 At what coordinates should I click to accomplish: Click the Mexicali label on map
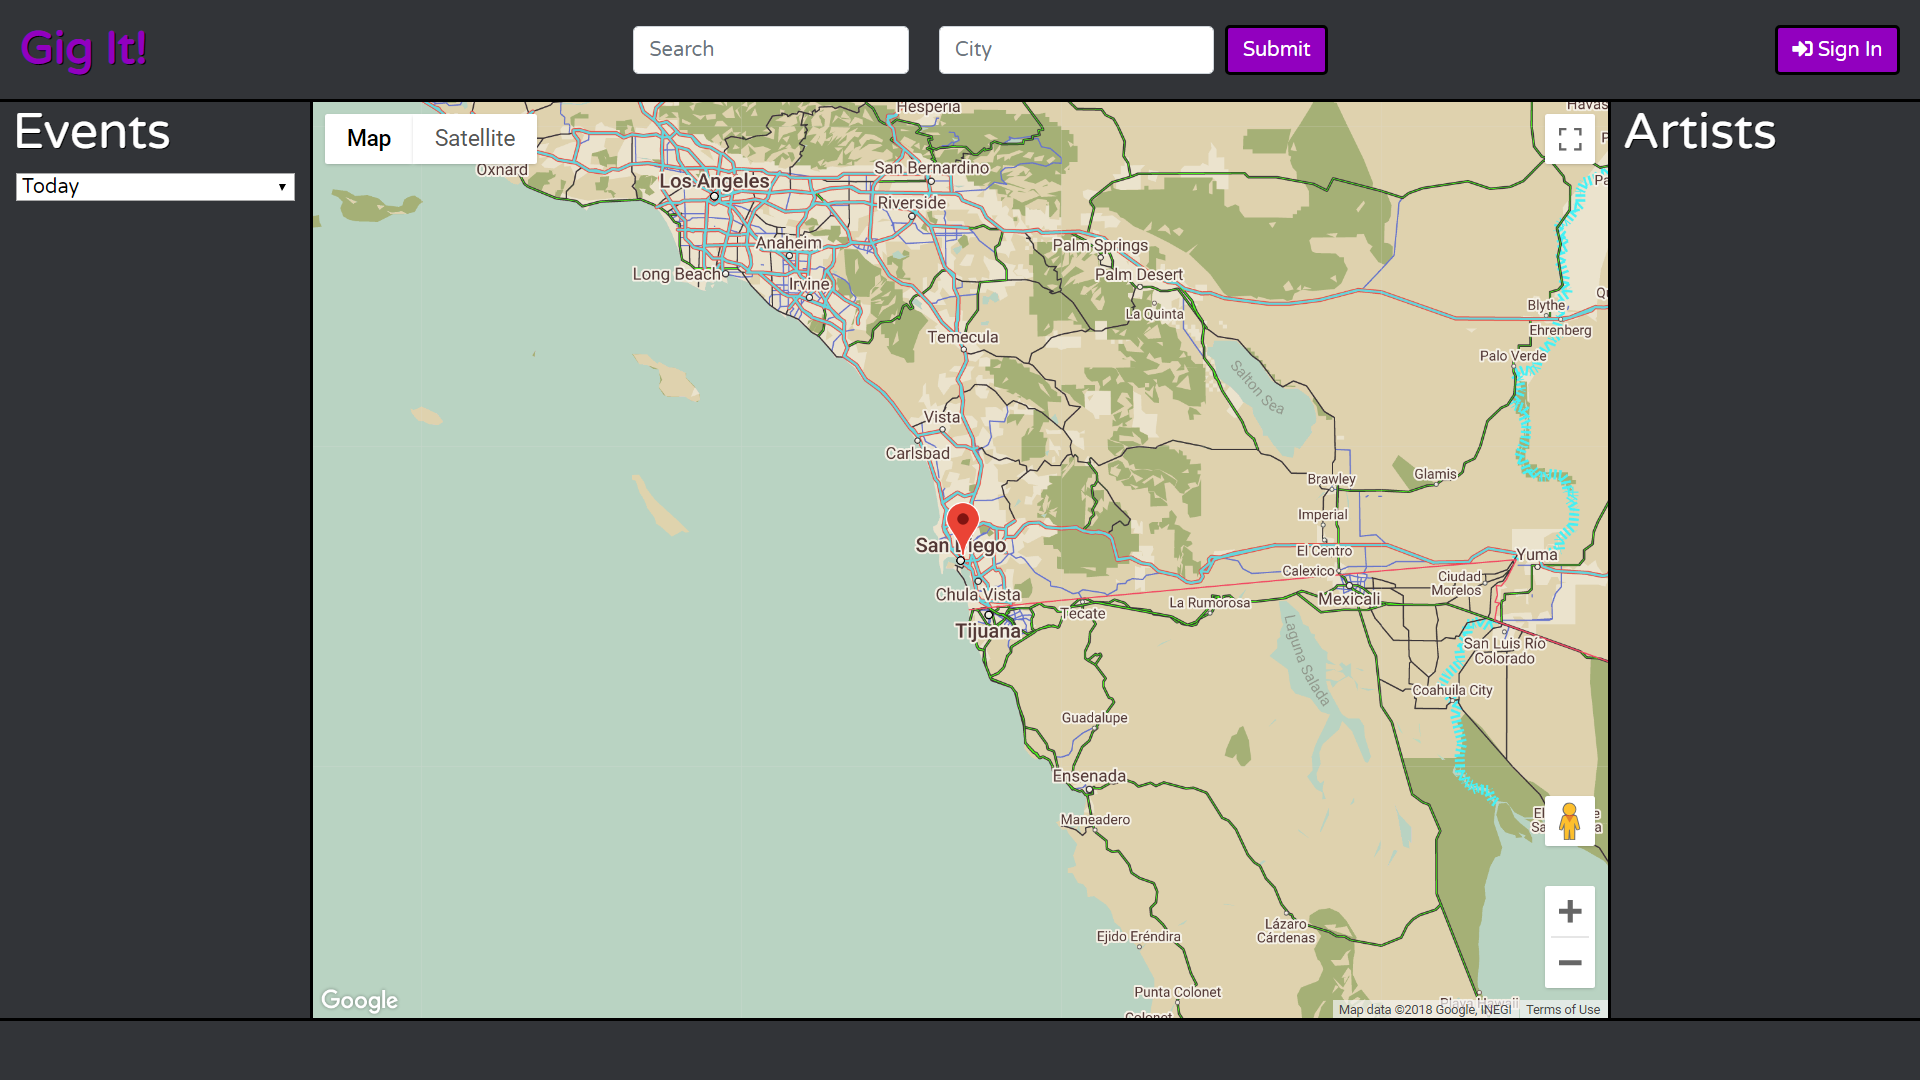pyautogui.click(x=1348, y=599)
